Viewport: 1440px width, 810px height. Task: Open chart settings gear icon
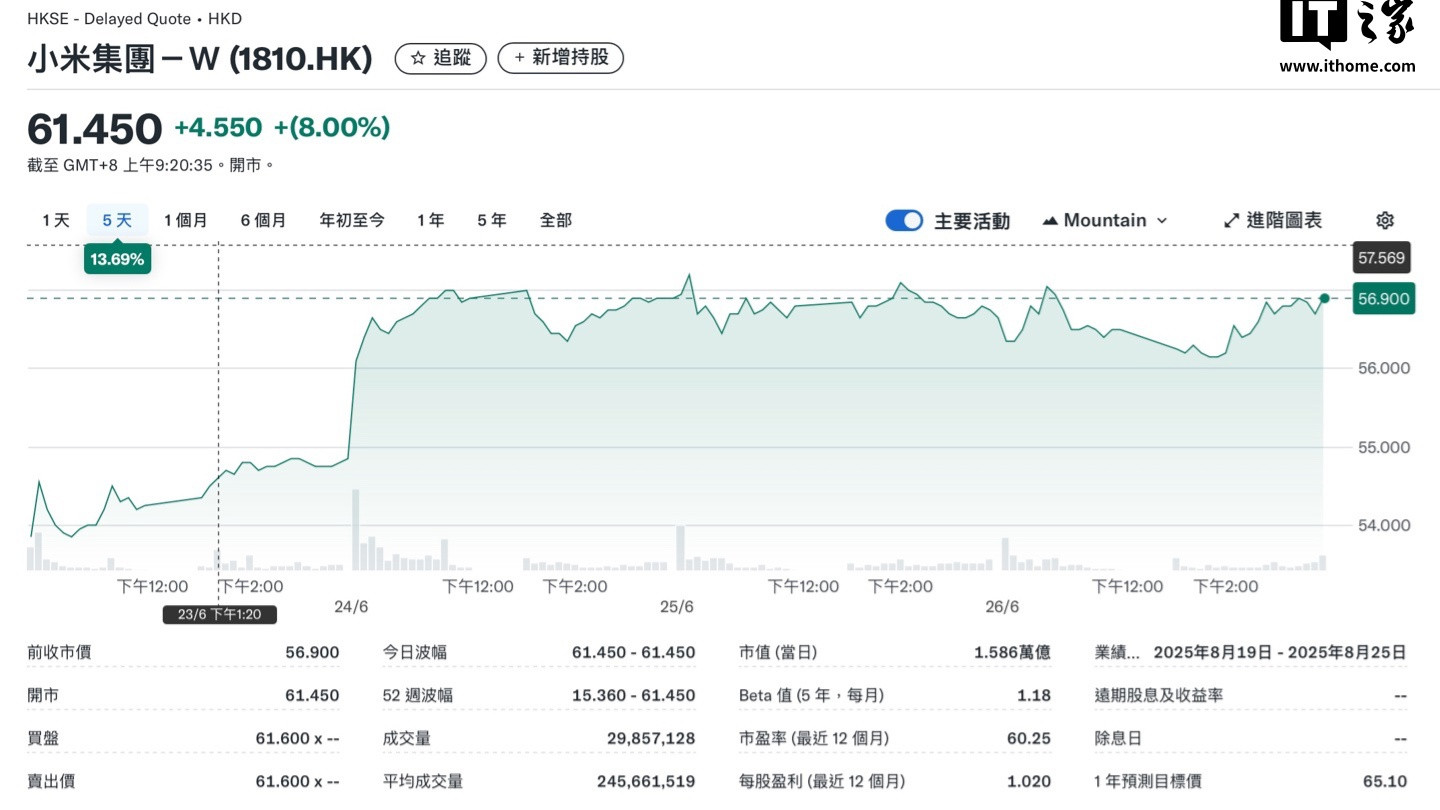click(1385, 220)
